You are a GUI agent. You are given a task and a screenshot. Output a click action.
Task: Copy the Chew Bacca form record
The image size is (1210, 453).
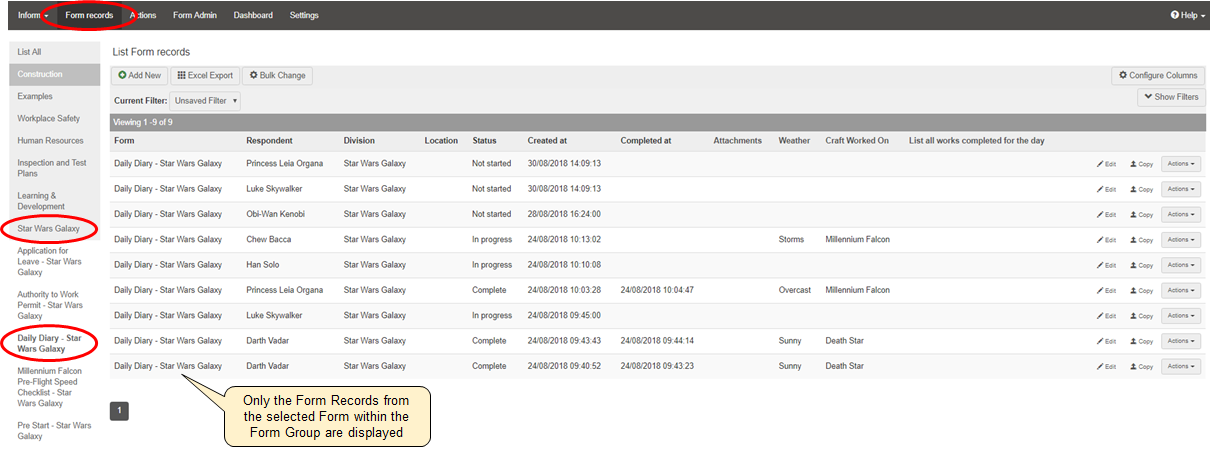[1141, 240]
